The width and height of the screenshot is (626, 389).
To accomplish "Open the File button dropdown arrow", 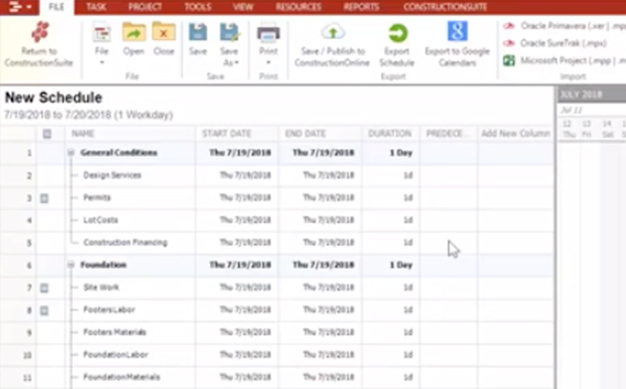I will [101, 62].
